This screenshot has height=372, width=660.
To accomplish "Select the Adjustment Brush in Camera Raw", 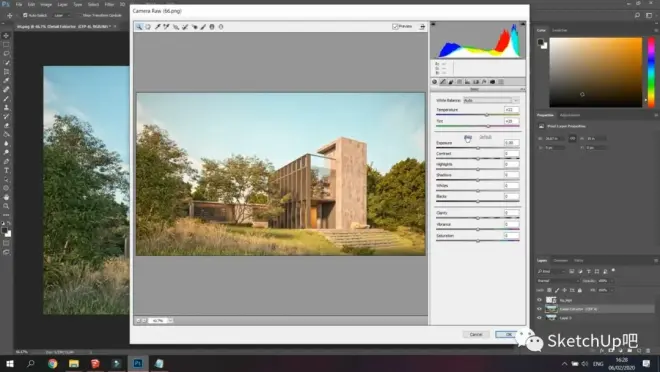I will tap(203, 27).
